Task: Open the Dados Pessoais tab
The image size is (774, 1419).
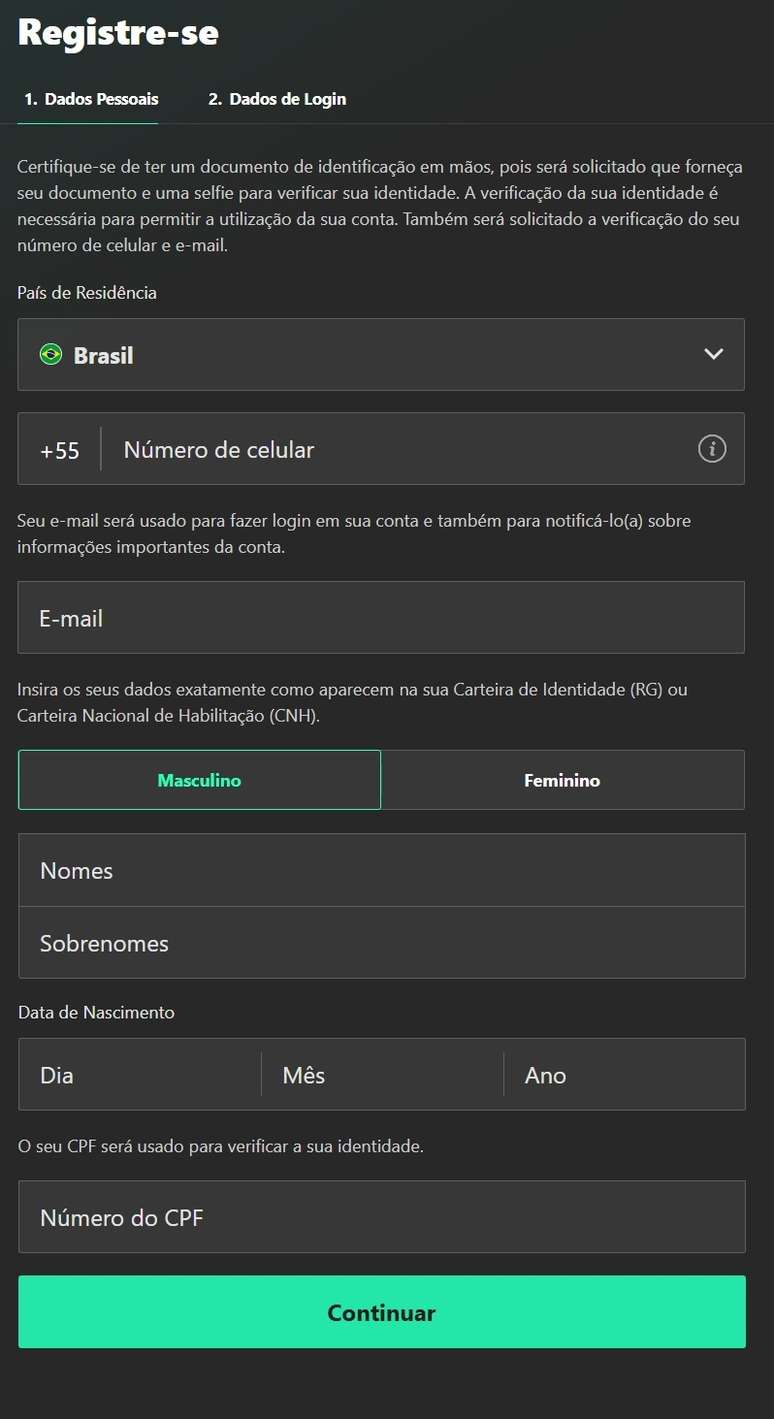Action: [x=90, y=98]
